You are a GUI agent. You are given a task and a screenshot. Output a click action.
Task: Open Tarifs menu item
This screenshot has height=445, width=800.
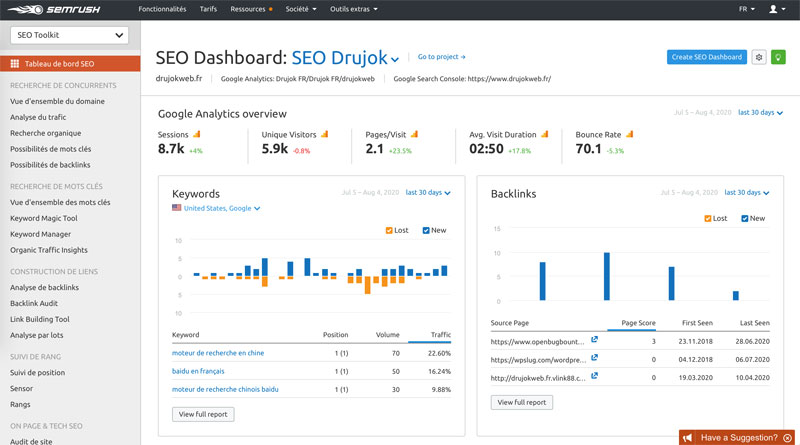tap(208, 9)
